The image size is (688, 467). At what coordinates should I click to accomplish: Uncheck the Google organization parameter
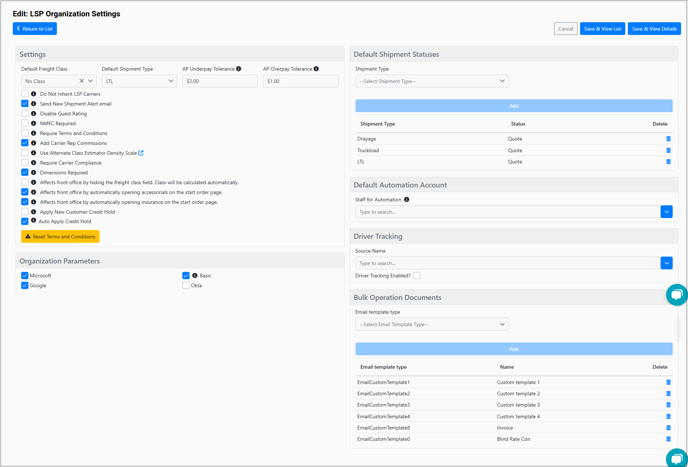click(25, 285)
